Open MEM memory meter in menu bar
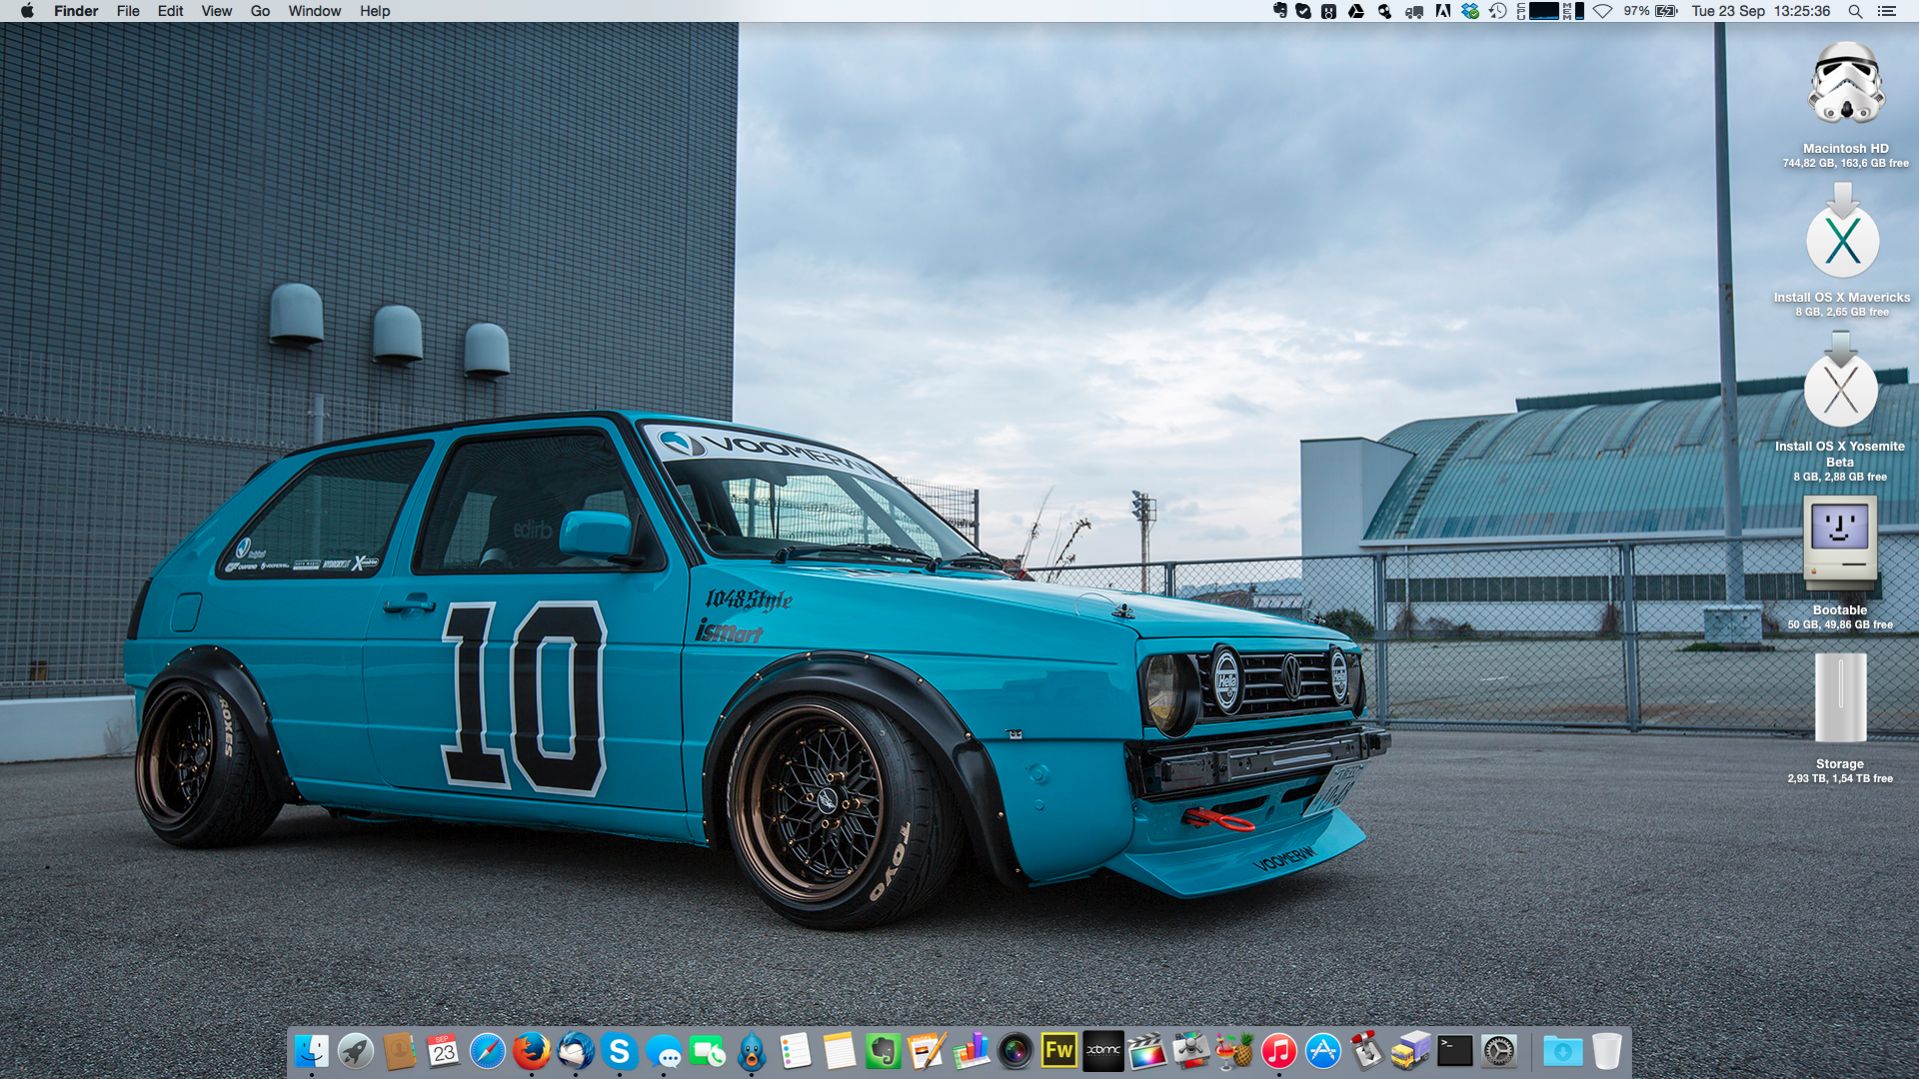This screenshot has height=1079, width=1919. (1574, 11)
